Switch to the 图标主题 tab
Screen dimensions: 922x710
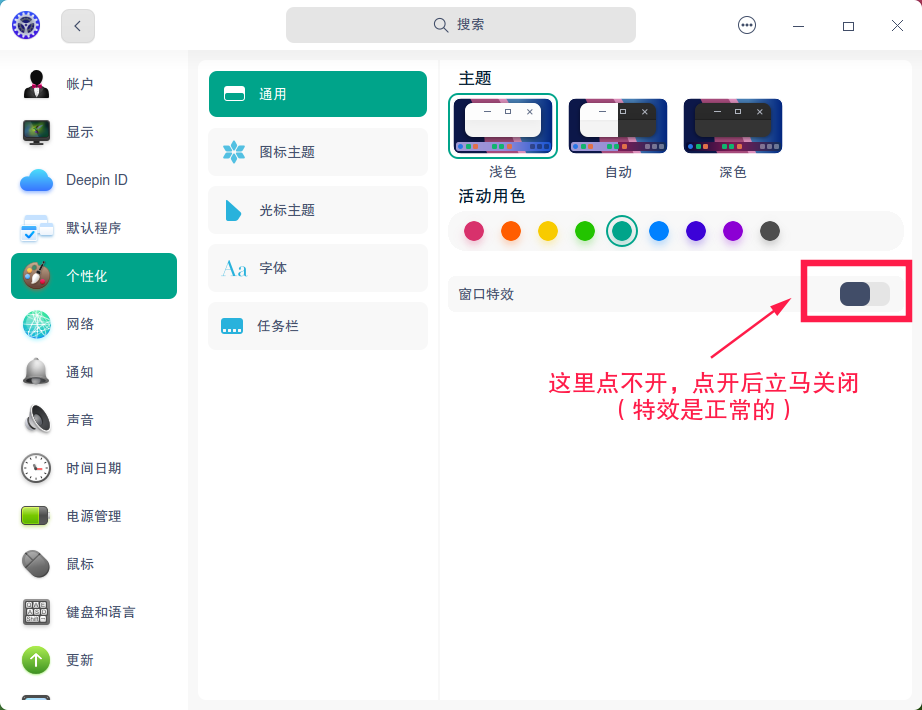coord(317,152)
